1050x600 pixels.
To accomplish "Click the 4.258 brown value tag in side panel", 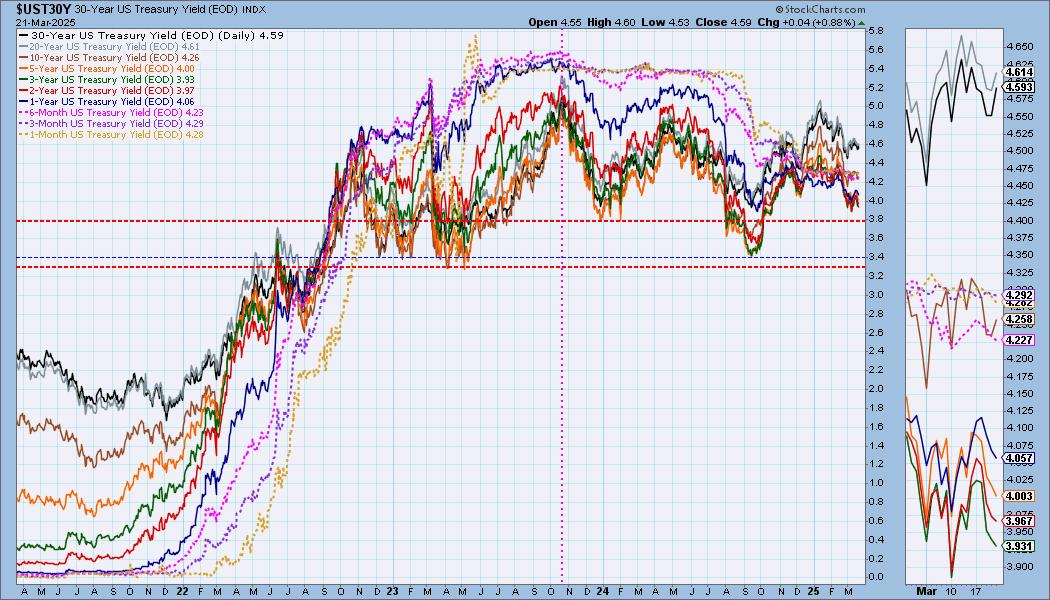I will pyautogui.click(x=1019, y=319).
